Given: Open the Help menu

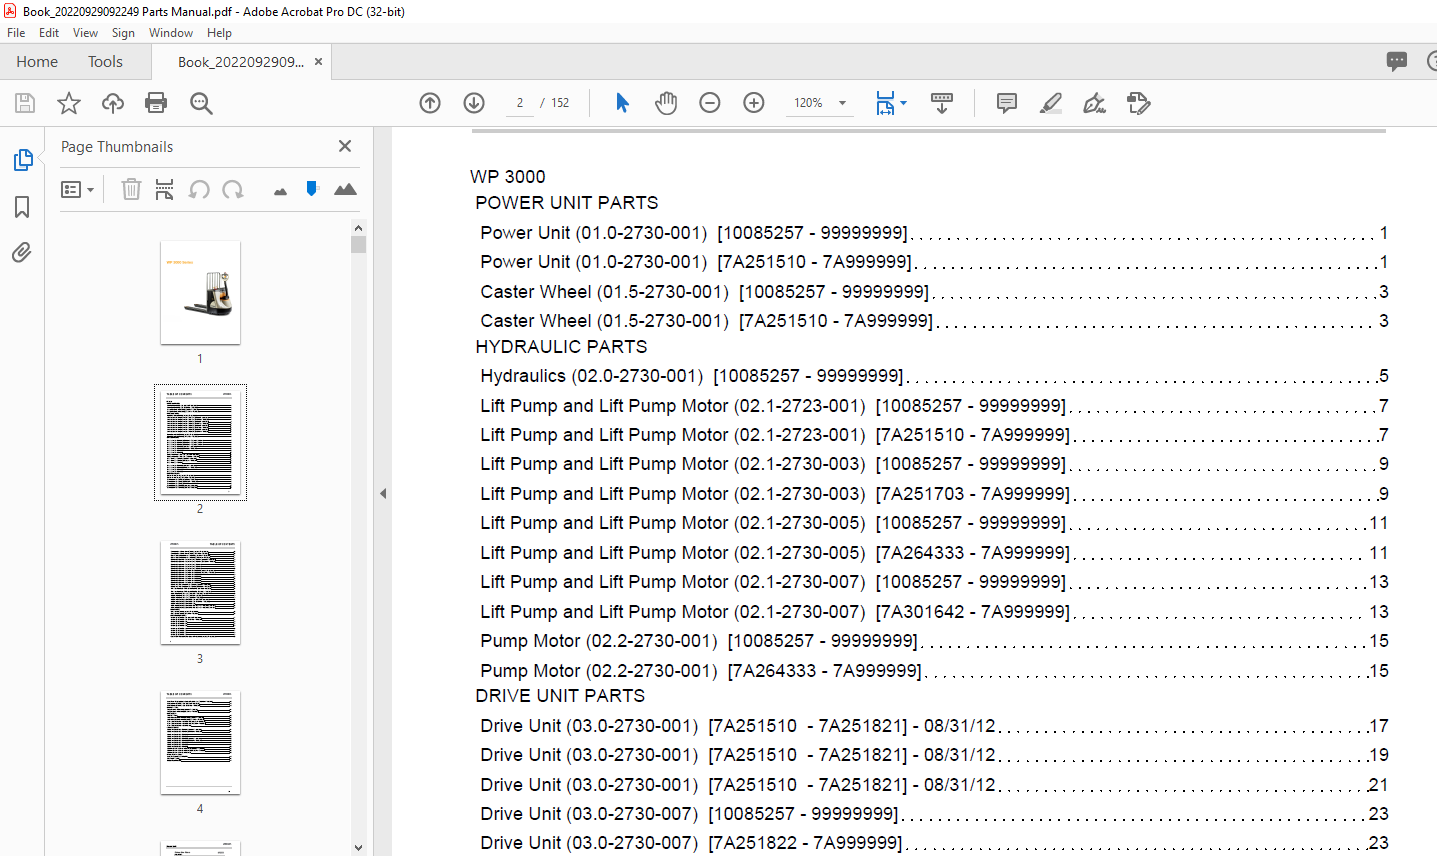Looking at the screenshot, I should point(219,33).
